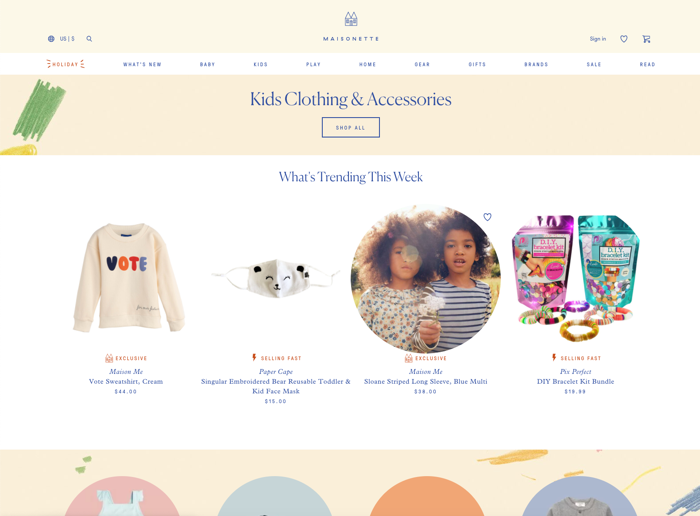Click the search magnifier icon
This screenshot has height=516, width=700.
point(89,39)
